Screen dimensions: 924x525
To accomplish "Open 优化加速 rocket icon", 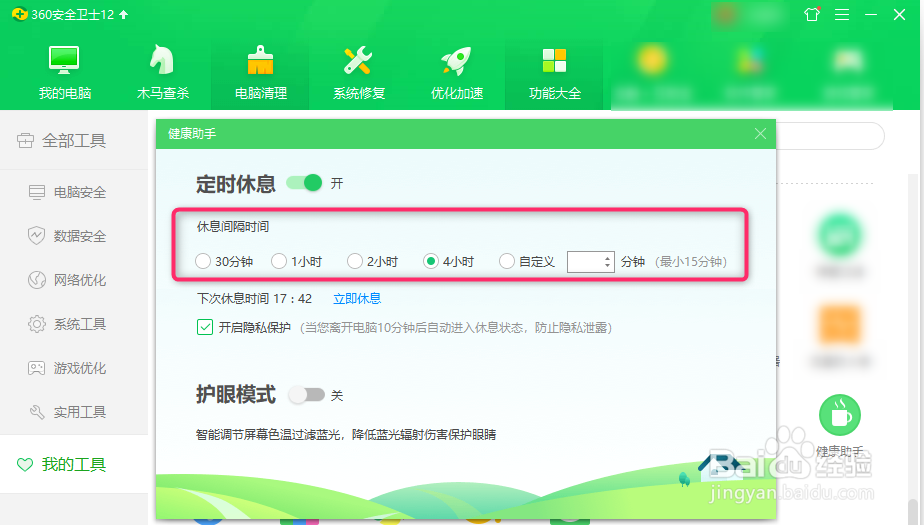I will 456,60.
